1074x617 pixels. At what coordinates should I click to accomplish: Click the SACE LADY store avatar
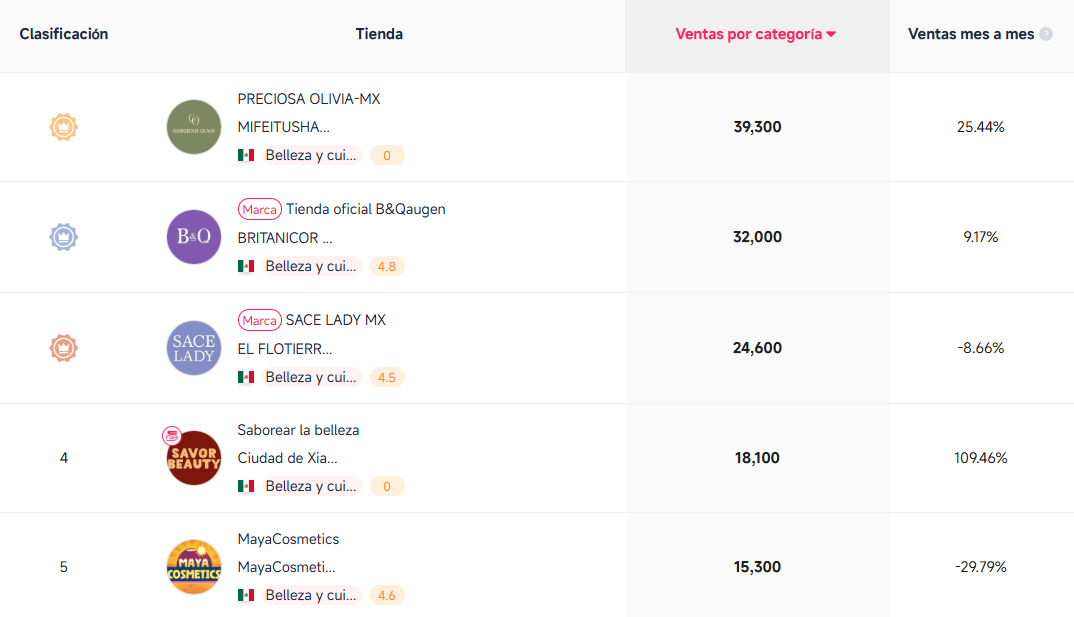tap(194, 348)
